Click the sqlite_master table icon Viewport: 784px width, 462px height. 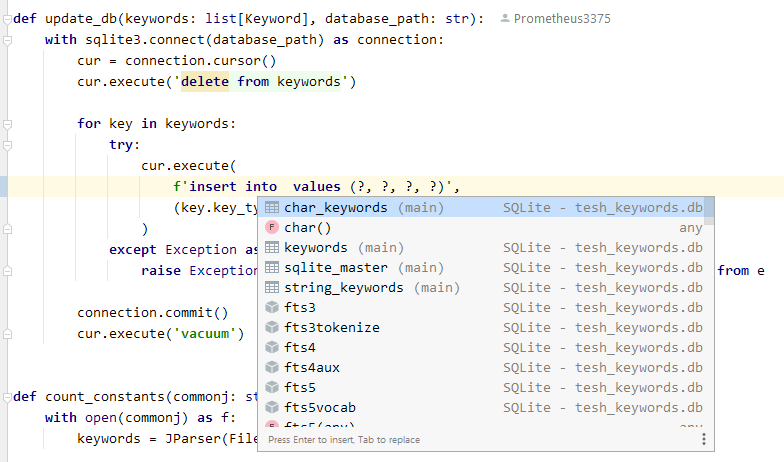(x=271, y=268)
